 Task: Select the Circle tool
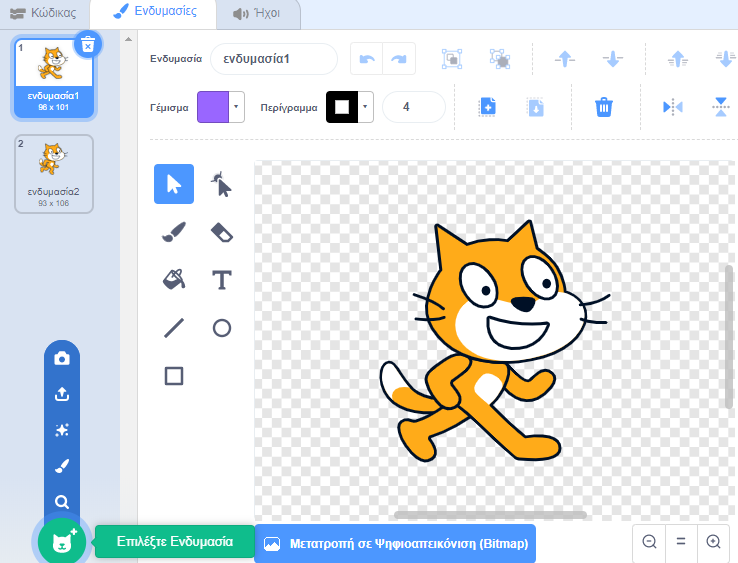pyautogui.click(x=222, y=328)
